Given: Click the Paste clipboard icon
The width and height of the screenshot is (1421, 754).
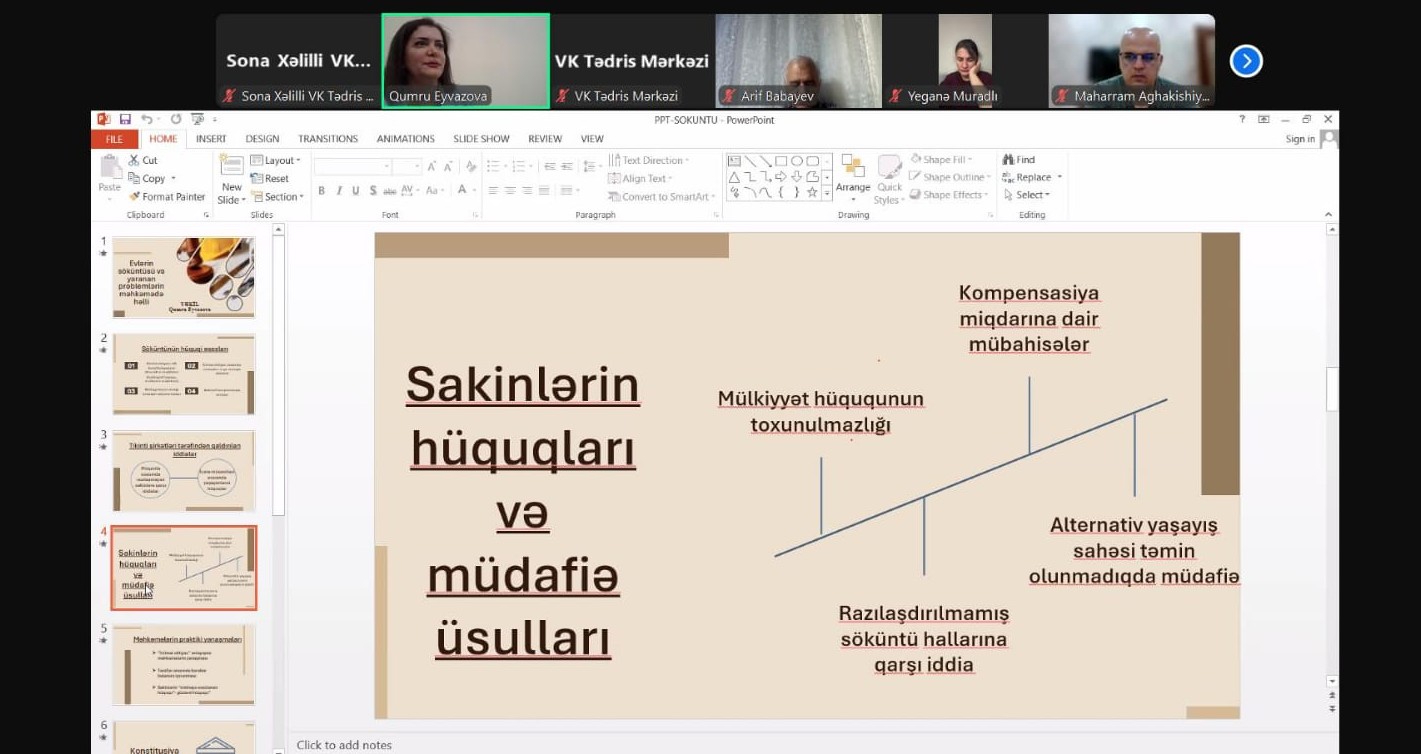Looking at the screenshot, I should tap(110, 167).
